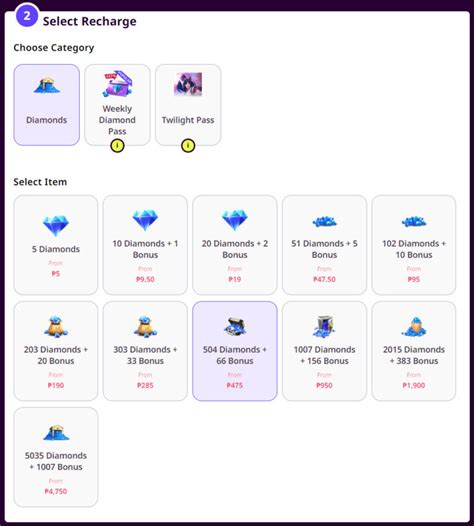Choose the 2015 Diamonds + 383 Bonus item
The width and height of the screenshot is (474, 526).
[414, 351]
